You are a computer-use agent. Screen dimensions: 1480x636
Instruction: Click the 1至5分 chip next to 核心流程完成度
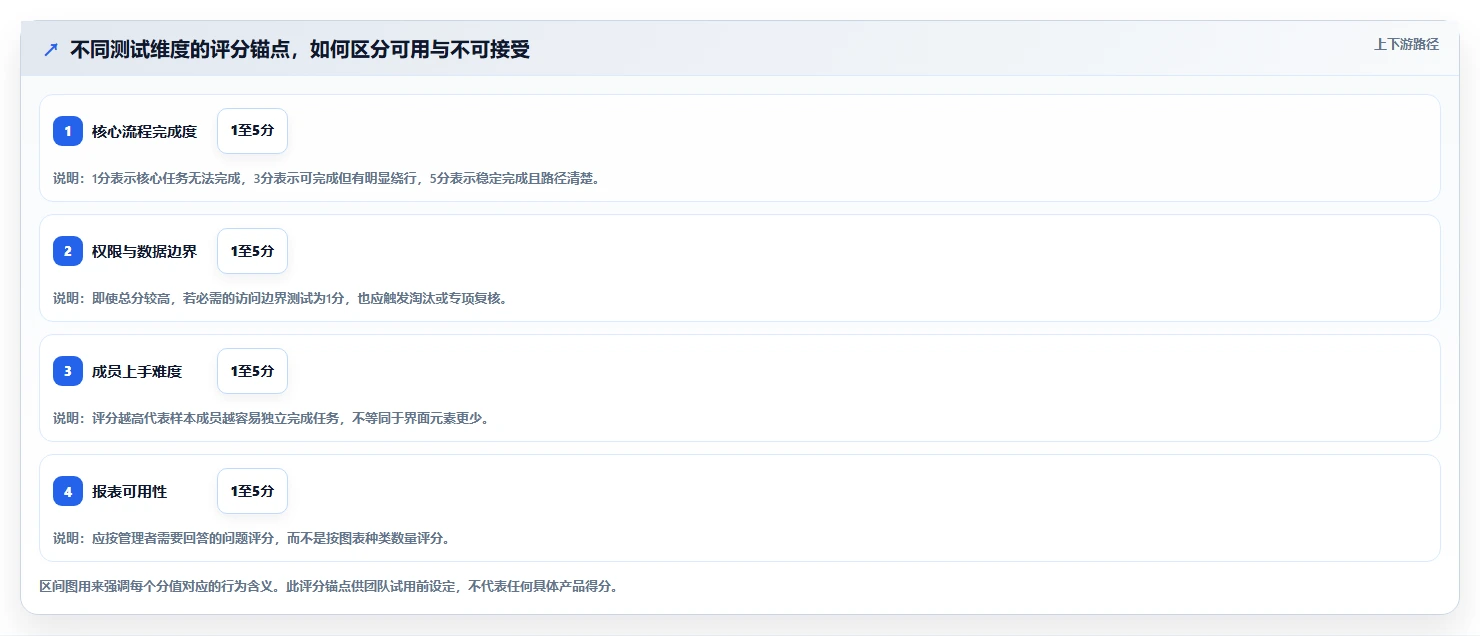252,131
